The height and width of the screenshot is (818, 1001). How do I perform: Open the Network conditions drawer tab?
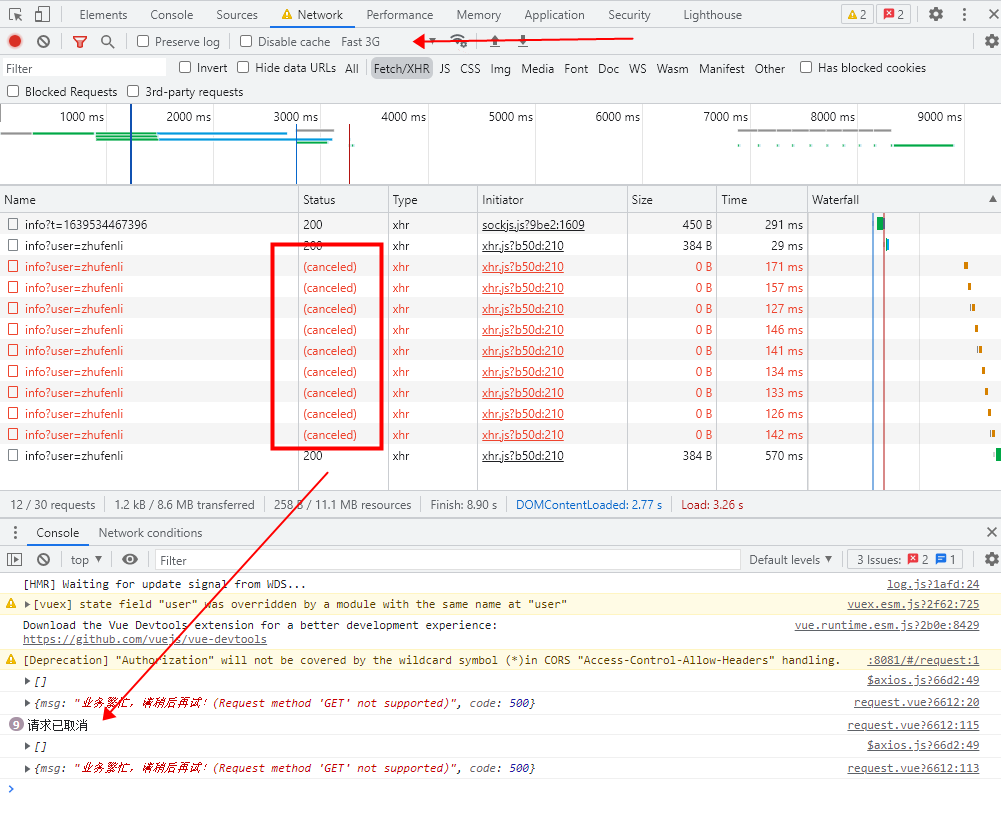(x=150, y=533)
